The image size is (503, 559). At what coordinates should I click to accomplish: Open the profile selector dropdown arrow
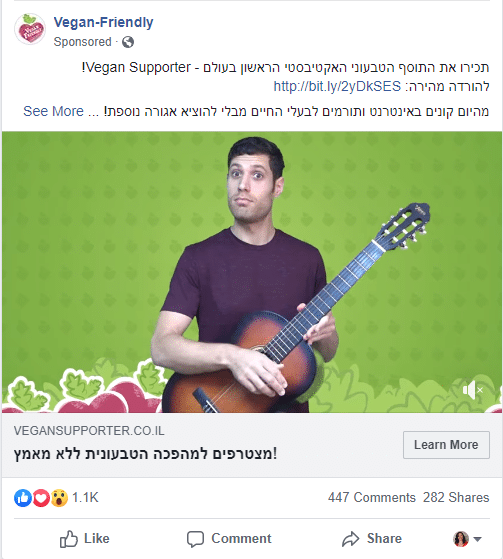(x=478, y=539)
